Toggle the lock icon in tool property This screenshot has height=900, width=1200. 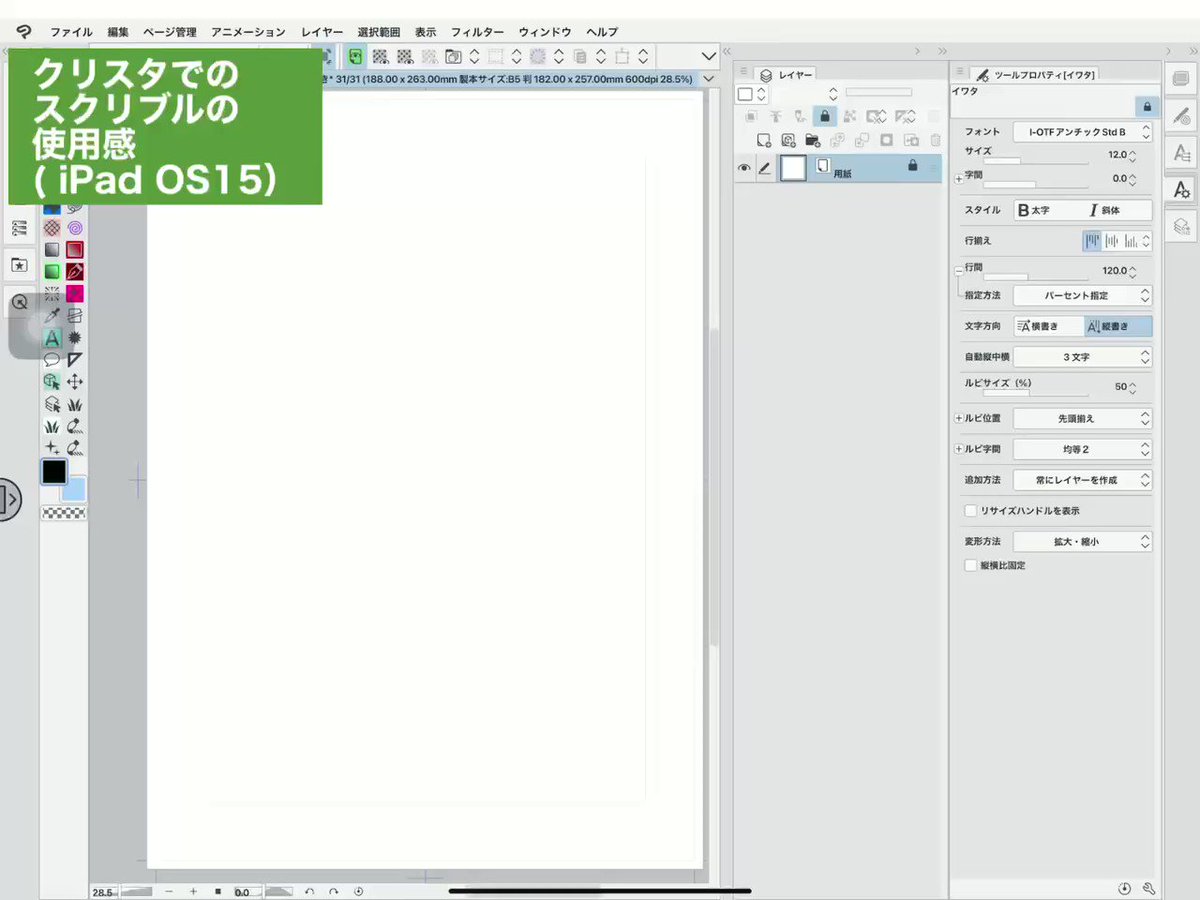pos(1146,105)
